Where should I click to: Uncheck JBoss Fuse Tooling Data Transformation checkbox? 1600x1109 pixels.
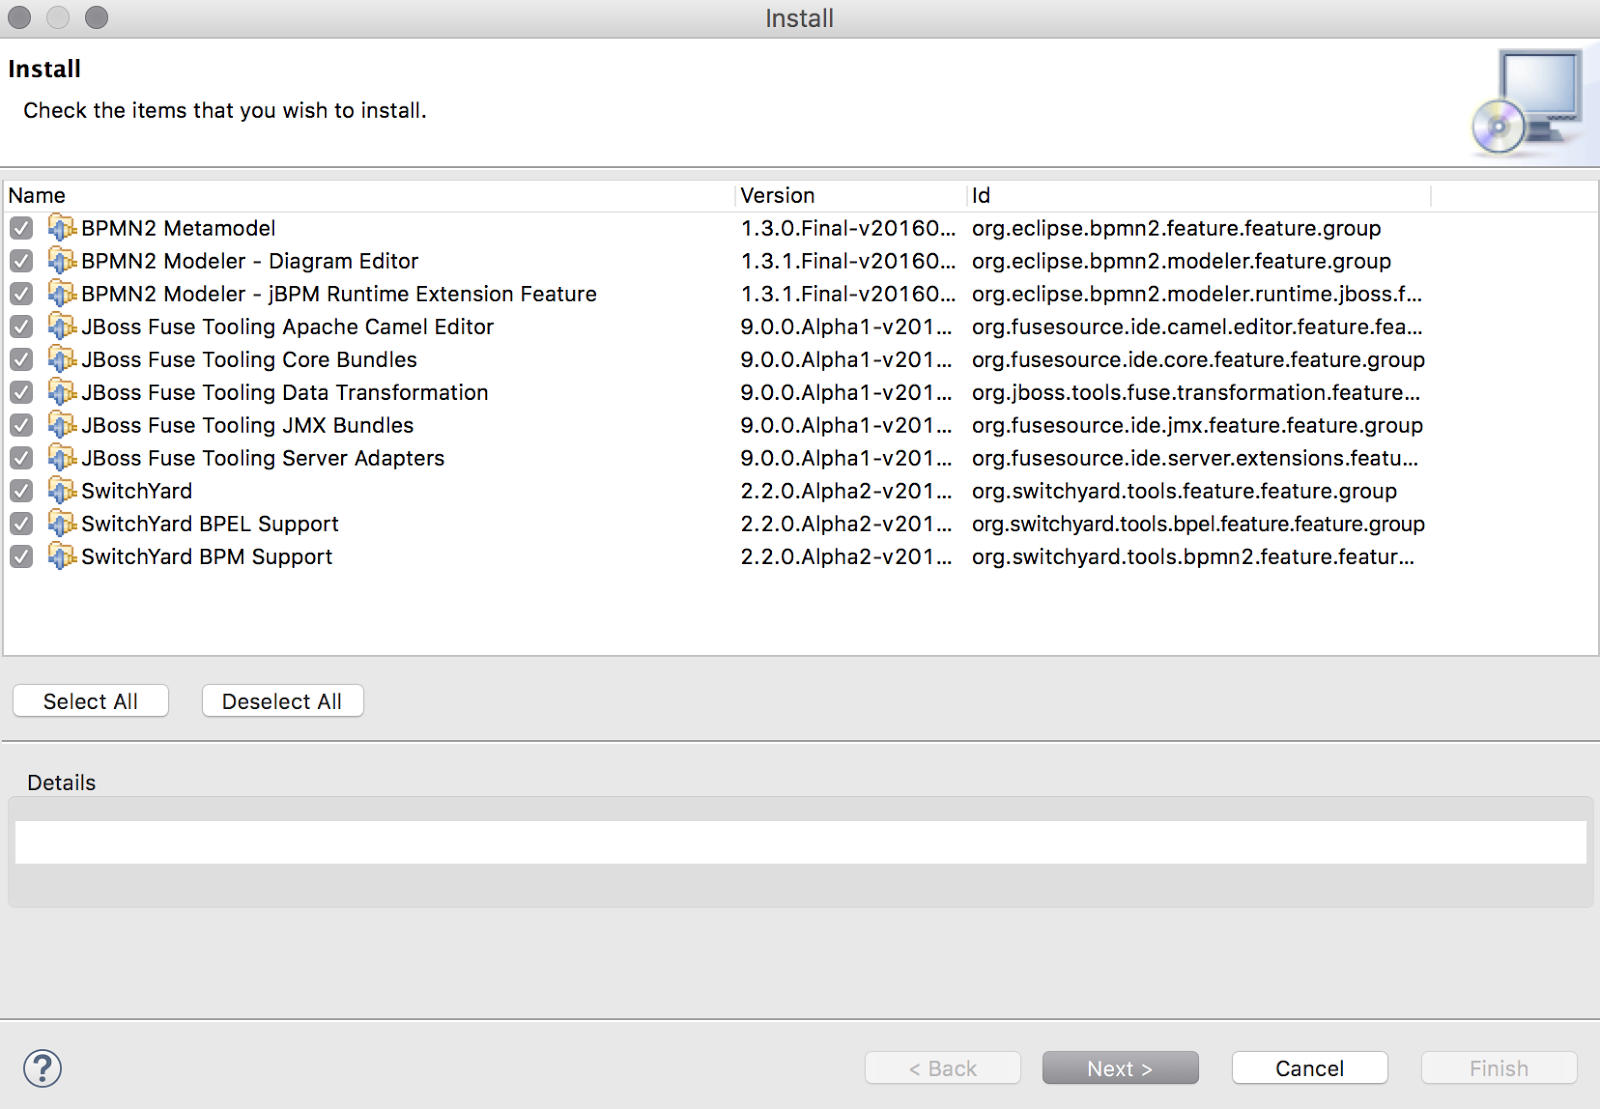(21, 392)
